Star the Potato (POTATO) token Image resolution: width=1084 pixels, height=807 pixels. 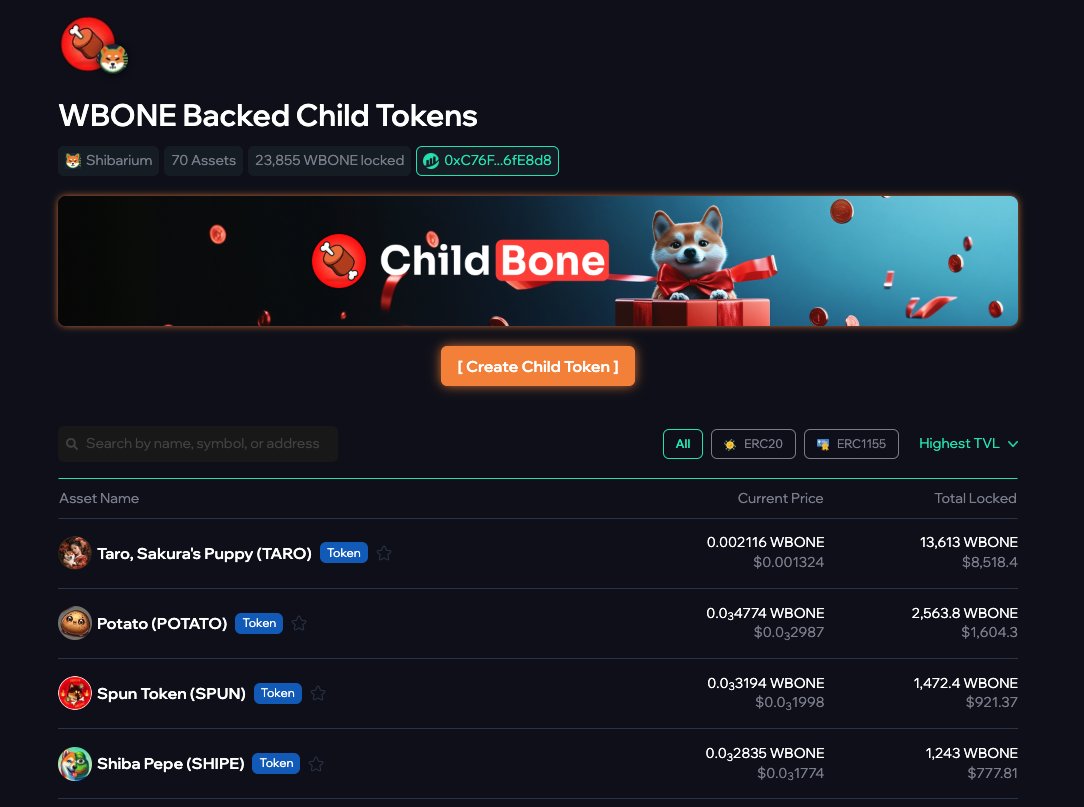pyautogui.click(x=299, y=623)
